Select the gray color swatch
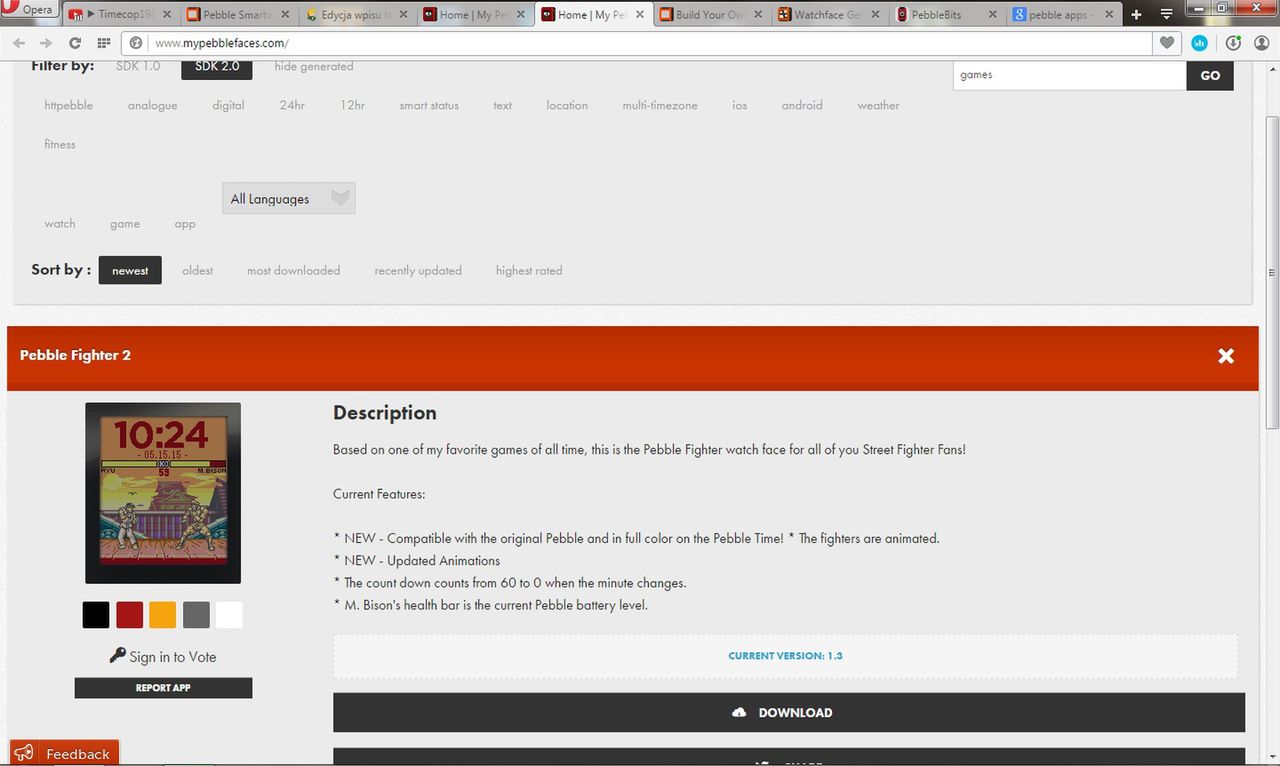This screenshot has height=766, width=1280. (x=196, y=615)
